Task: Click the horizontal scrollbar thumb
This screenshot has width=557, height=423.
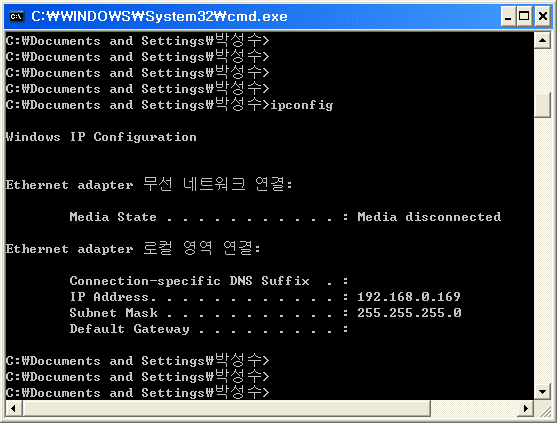Action: [x=227, y=408]
